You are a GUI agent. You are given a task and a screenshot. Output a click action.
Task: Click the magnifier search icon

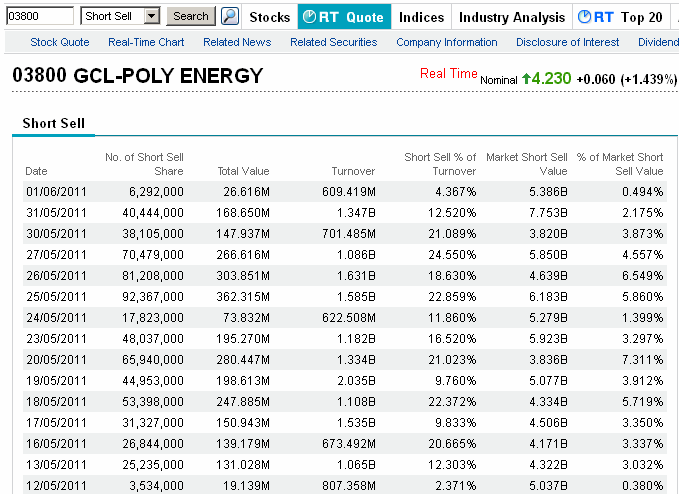[x=230, y=16]
